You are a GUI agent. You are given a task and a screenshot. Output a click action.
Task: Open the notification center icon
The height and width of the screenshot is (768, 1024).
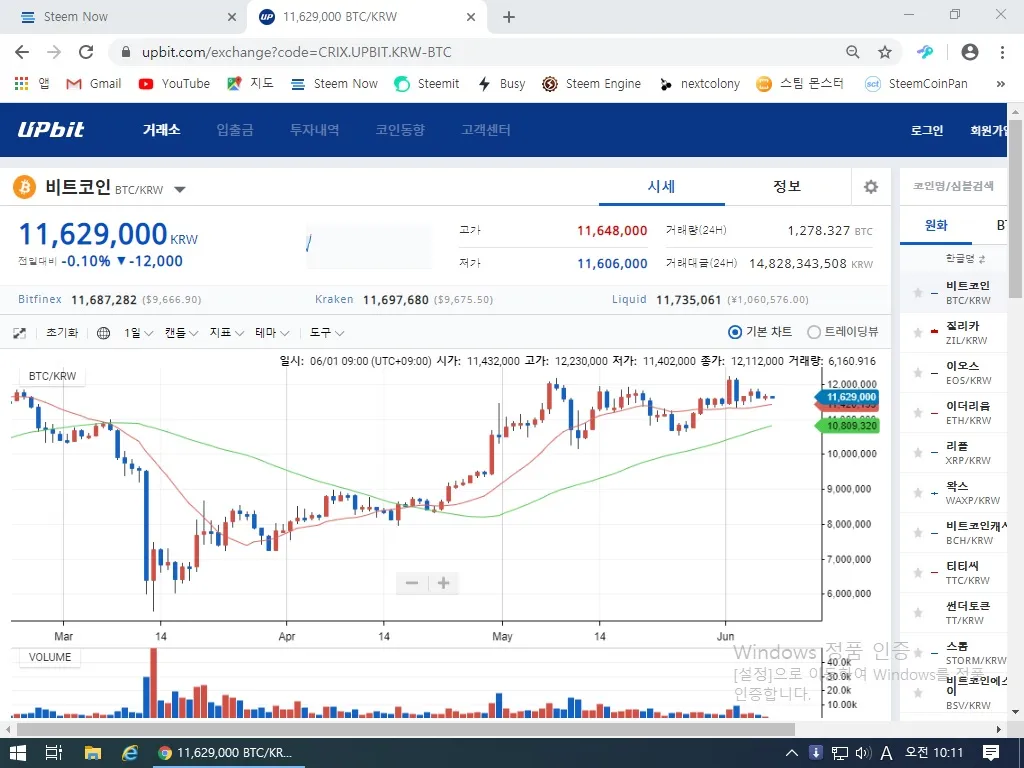[991, 753]
